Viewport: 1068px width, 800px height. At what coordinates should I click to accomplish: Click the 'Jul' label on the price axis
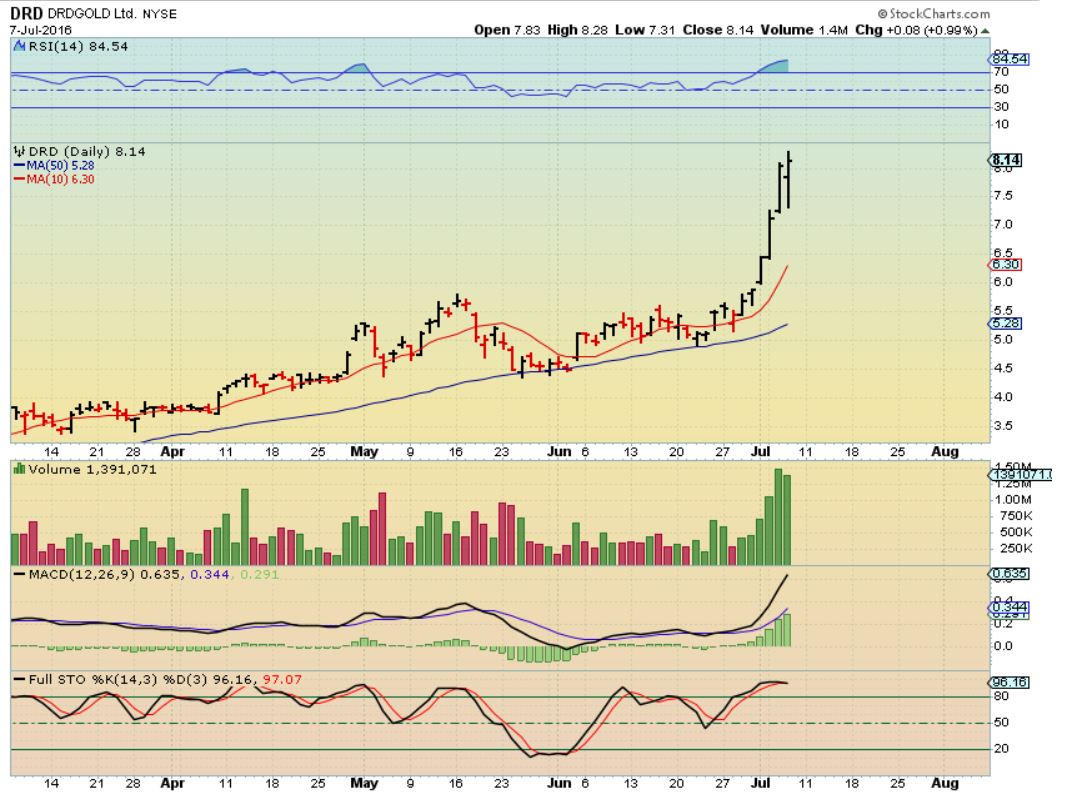click(761, 452)
